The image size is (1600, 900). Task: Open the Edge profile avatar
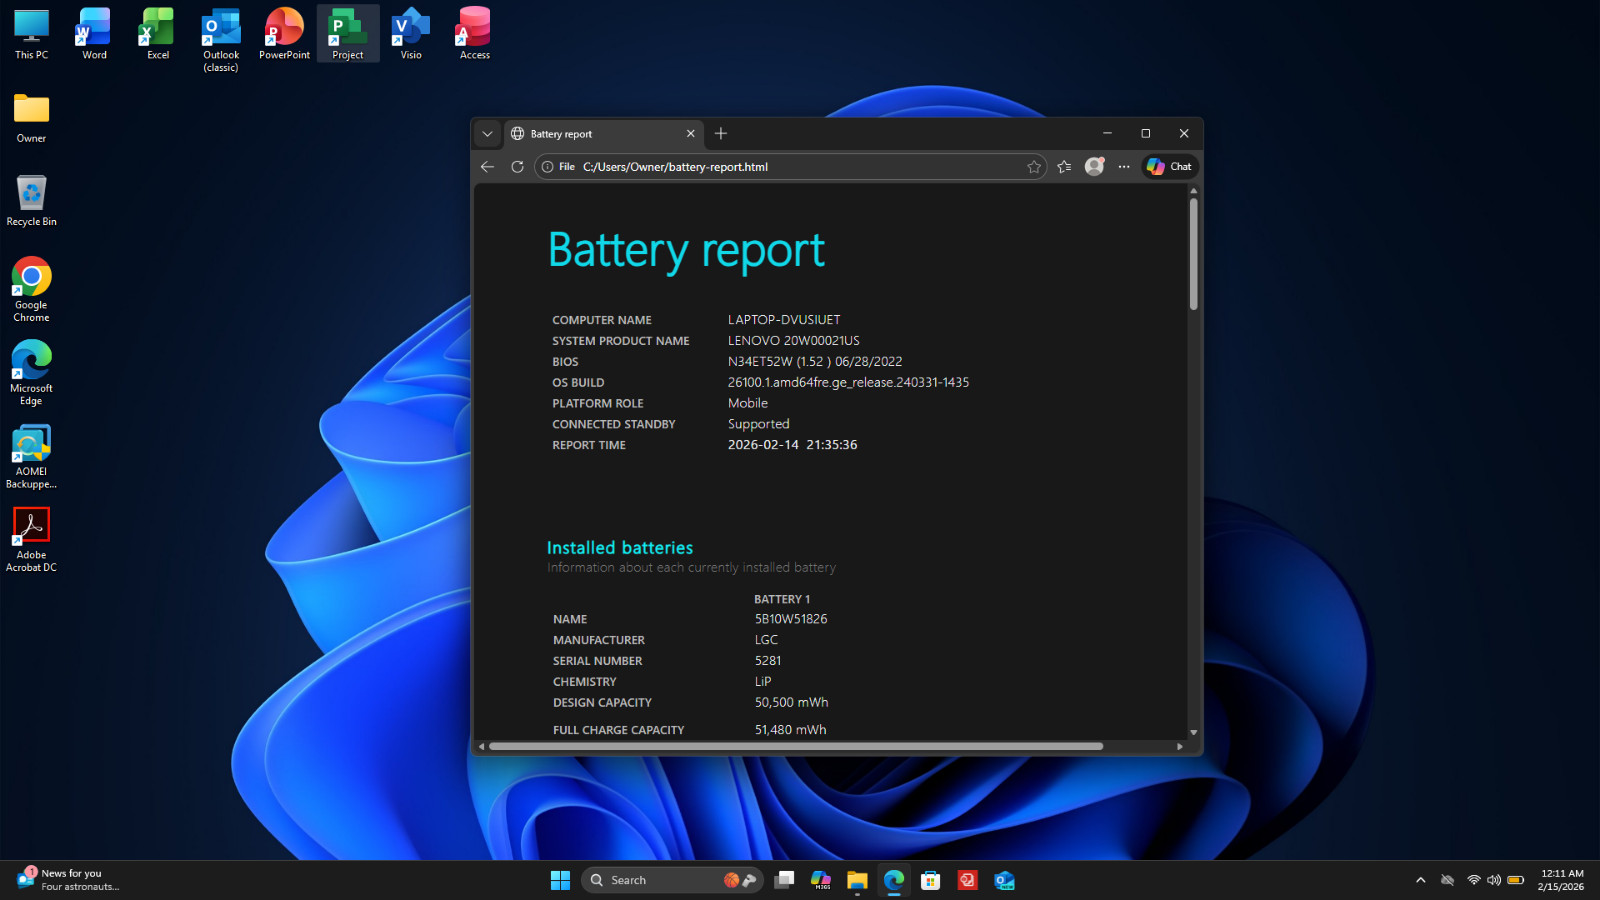pyautogui.click(x=1095, y=166)
